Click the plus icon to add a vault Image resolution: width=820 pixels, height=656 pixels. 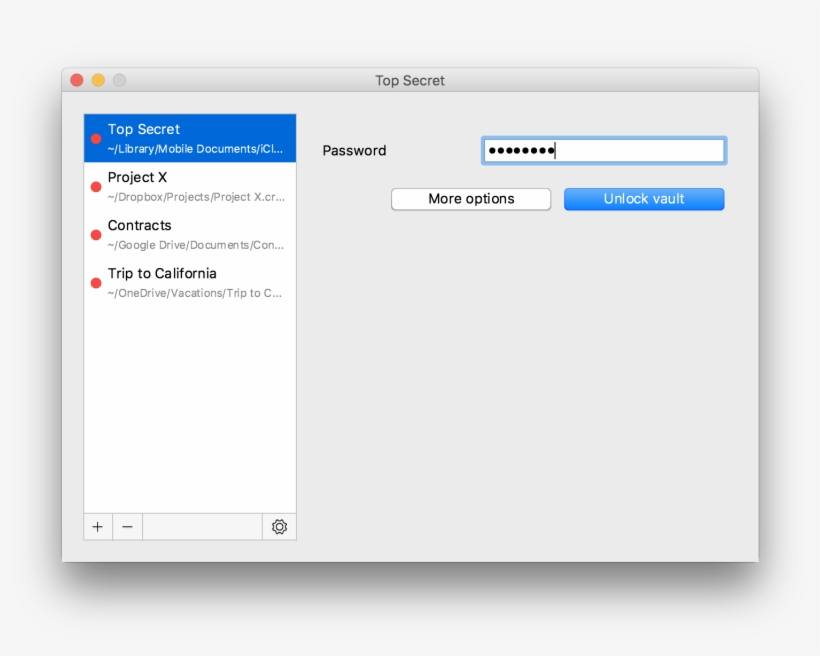coord(97,527)
